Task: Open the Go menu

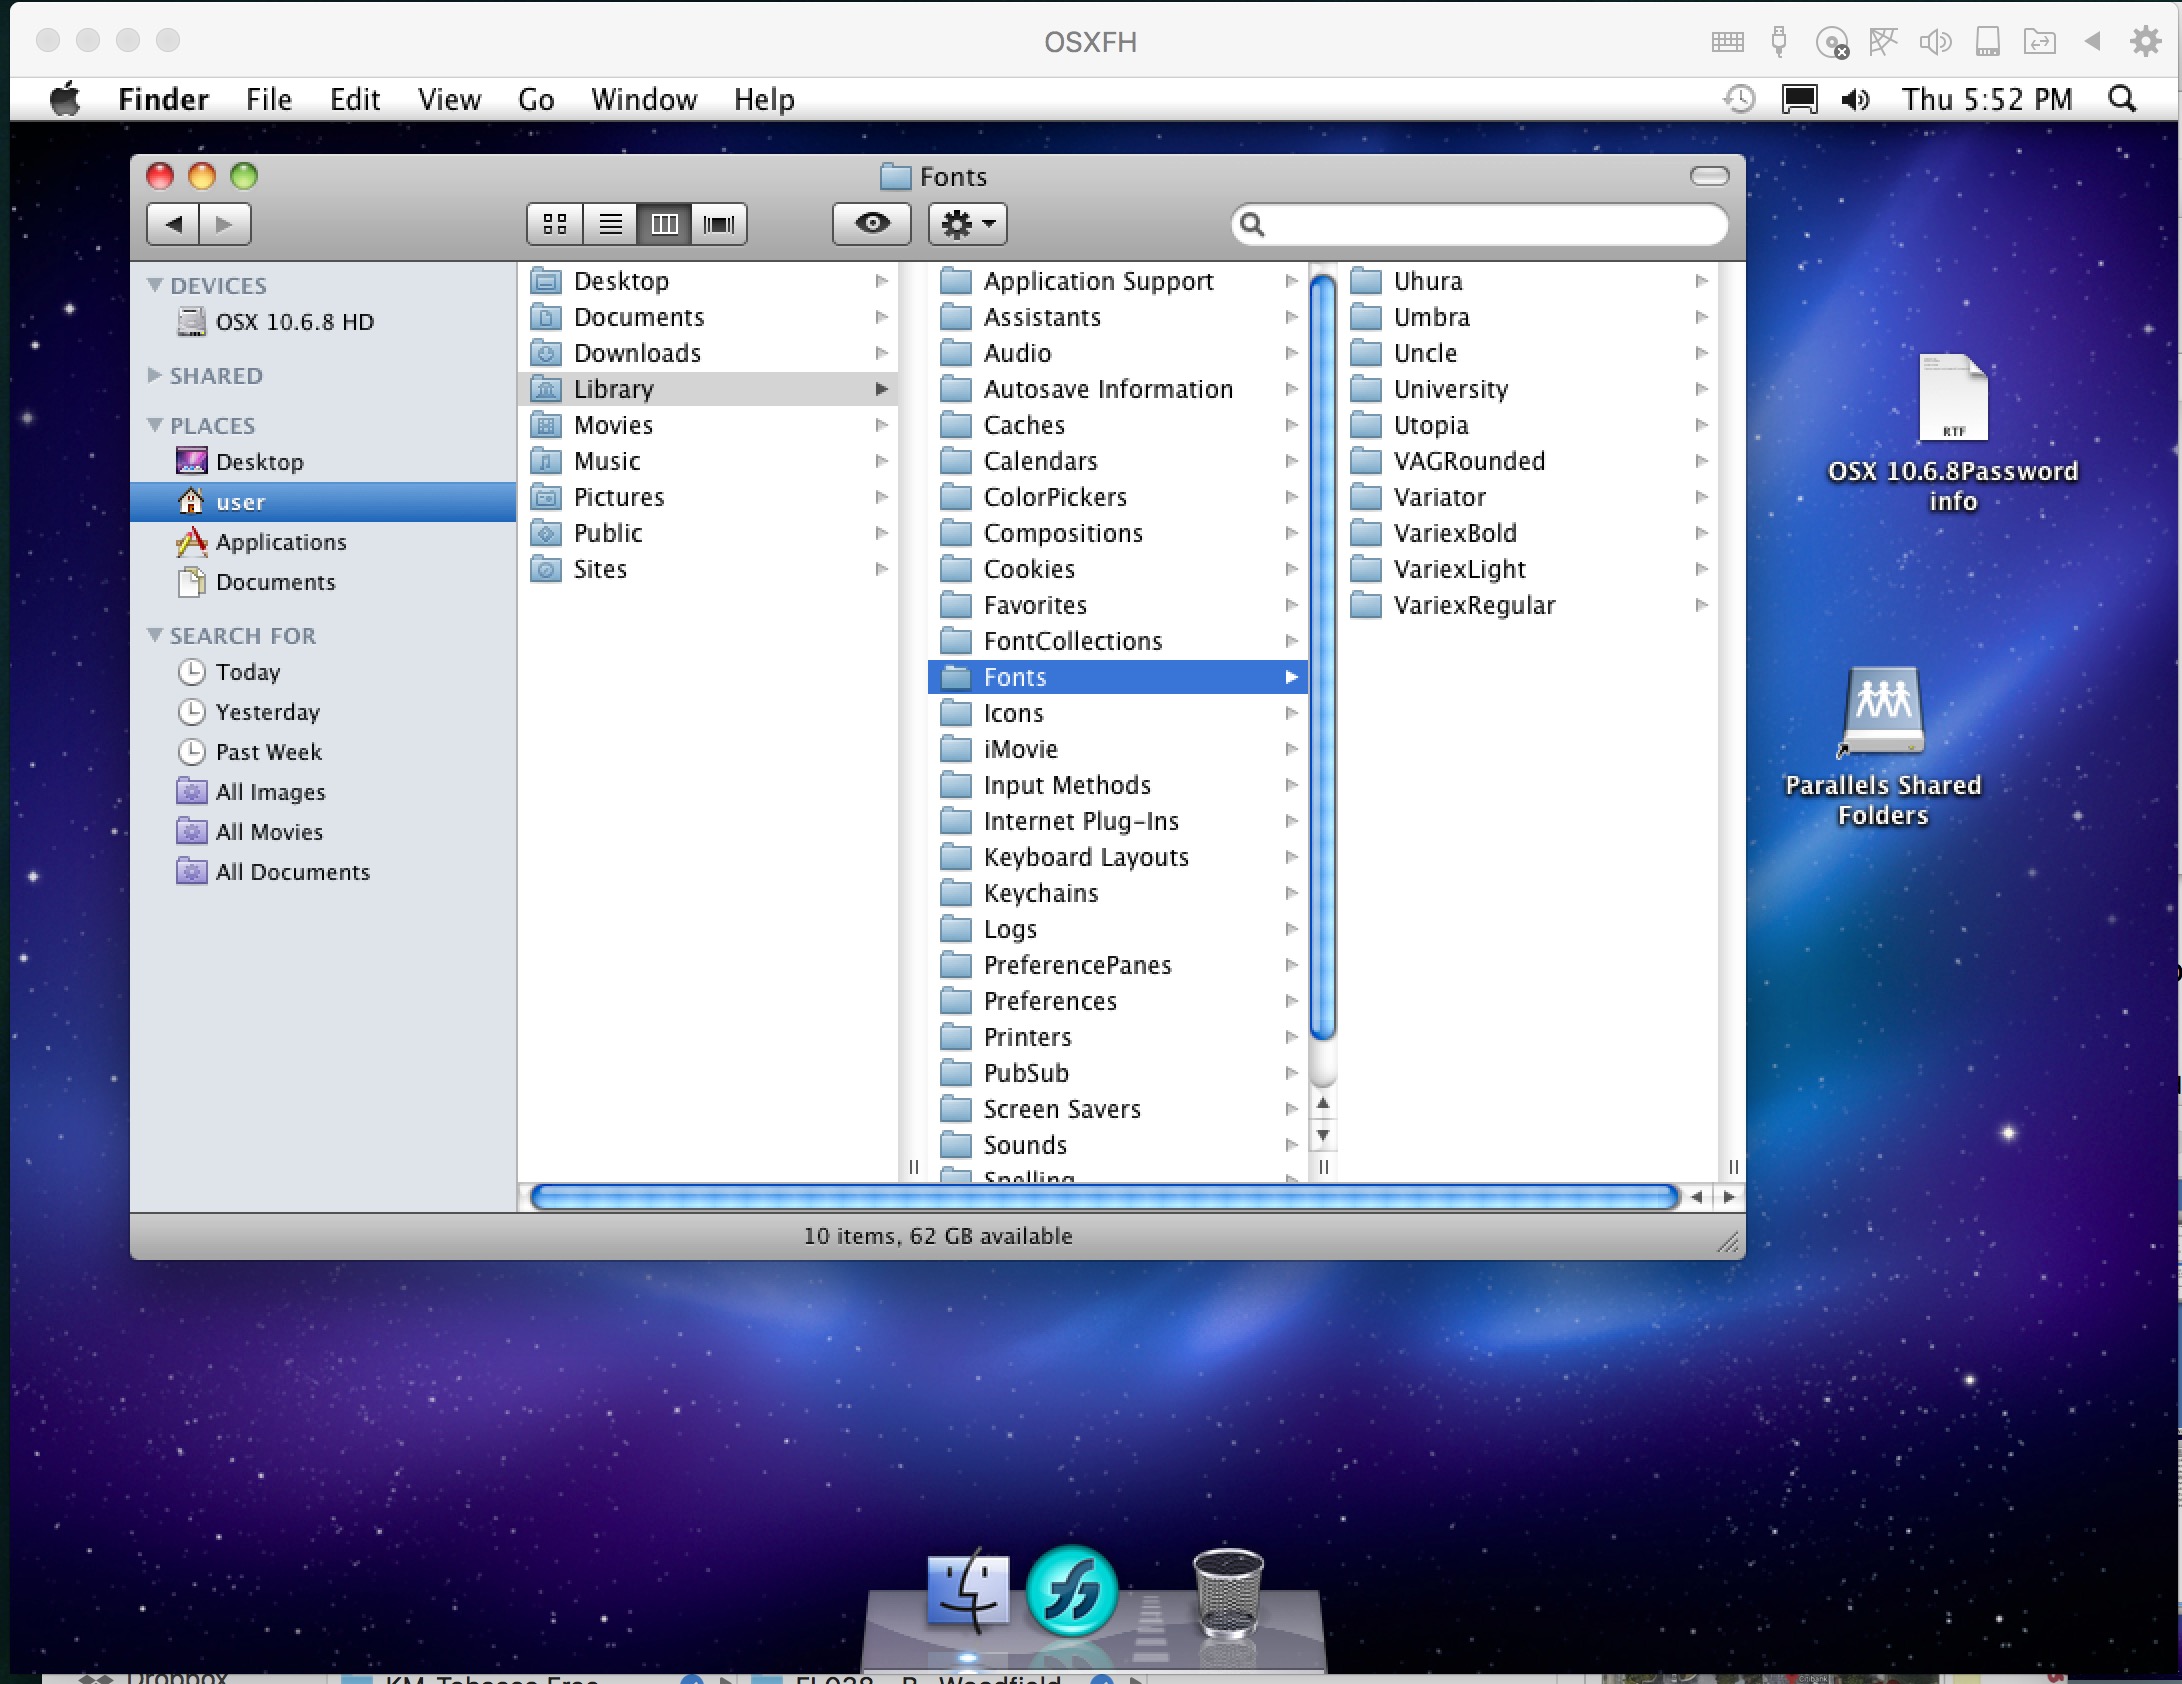Action: [x=536, y=99]
